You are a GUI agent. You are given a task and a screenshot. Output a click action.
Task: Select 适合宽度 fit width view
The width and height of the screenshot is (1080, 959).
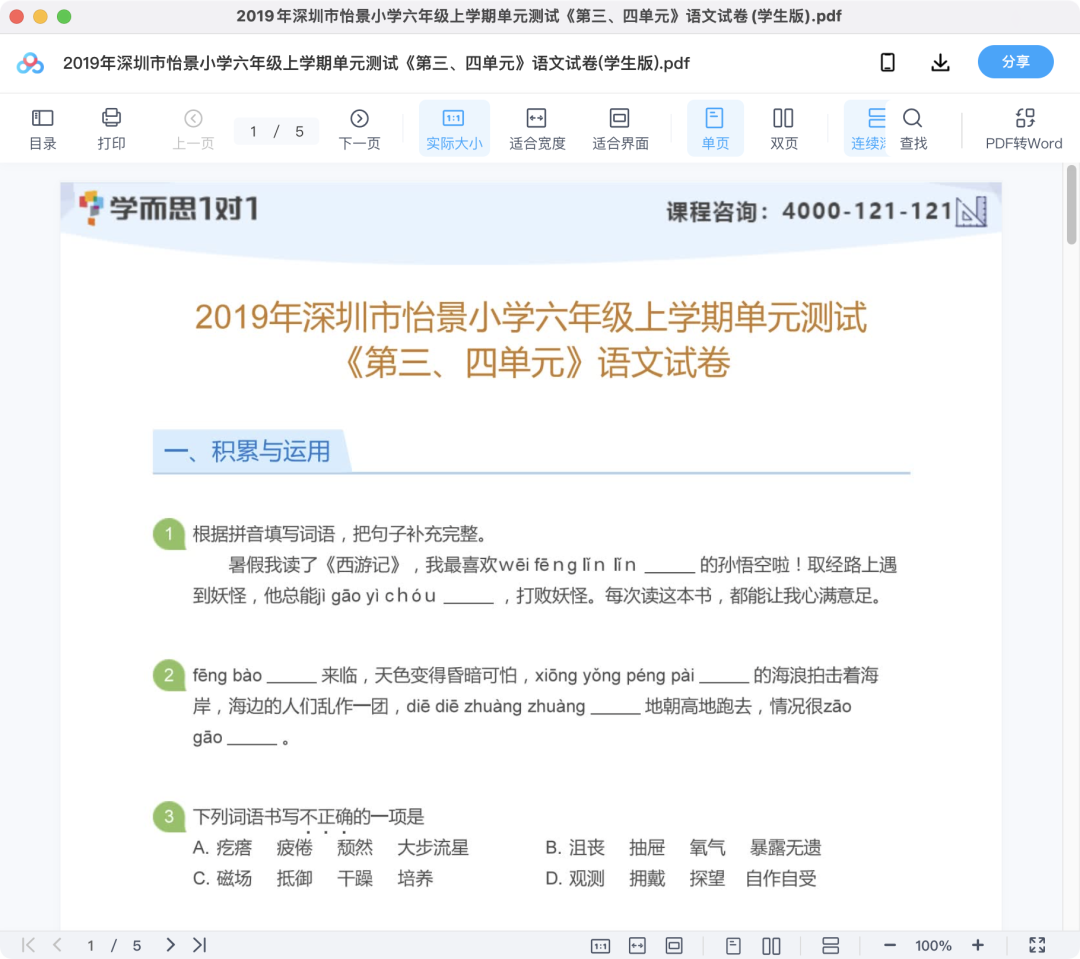[537, 129]
